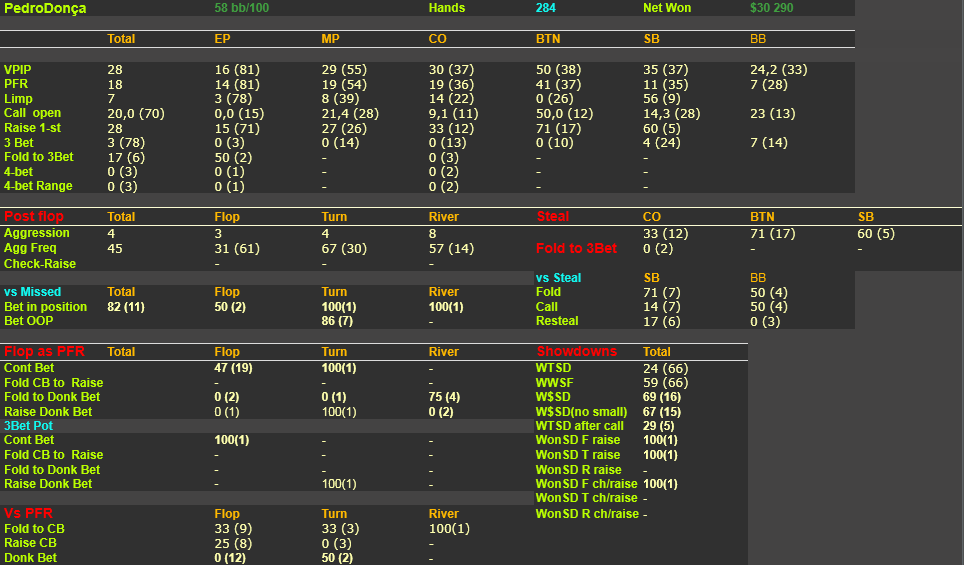Viewport: 964px width, 565px height.
Task: Select the Showdowns section heading
Action: click(576, 352)
